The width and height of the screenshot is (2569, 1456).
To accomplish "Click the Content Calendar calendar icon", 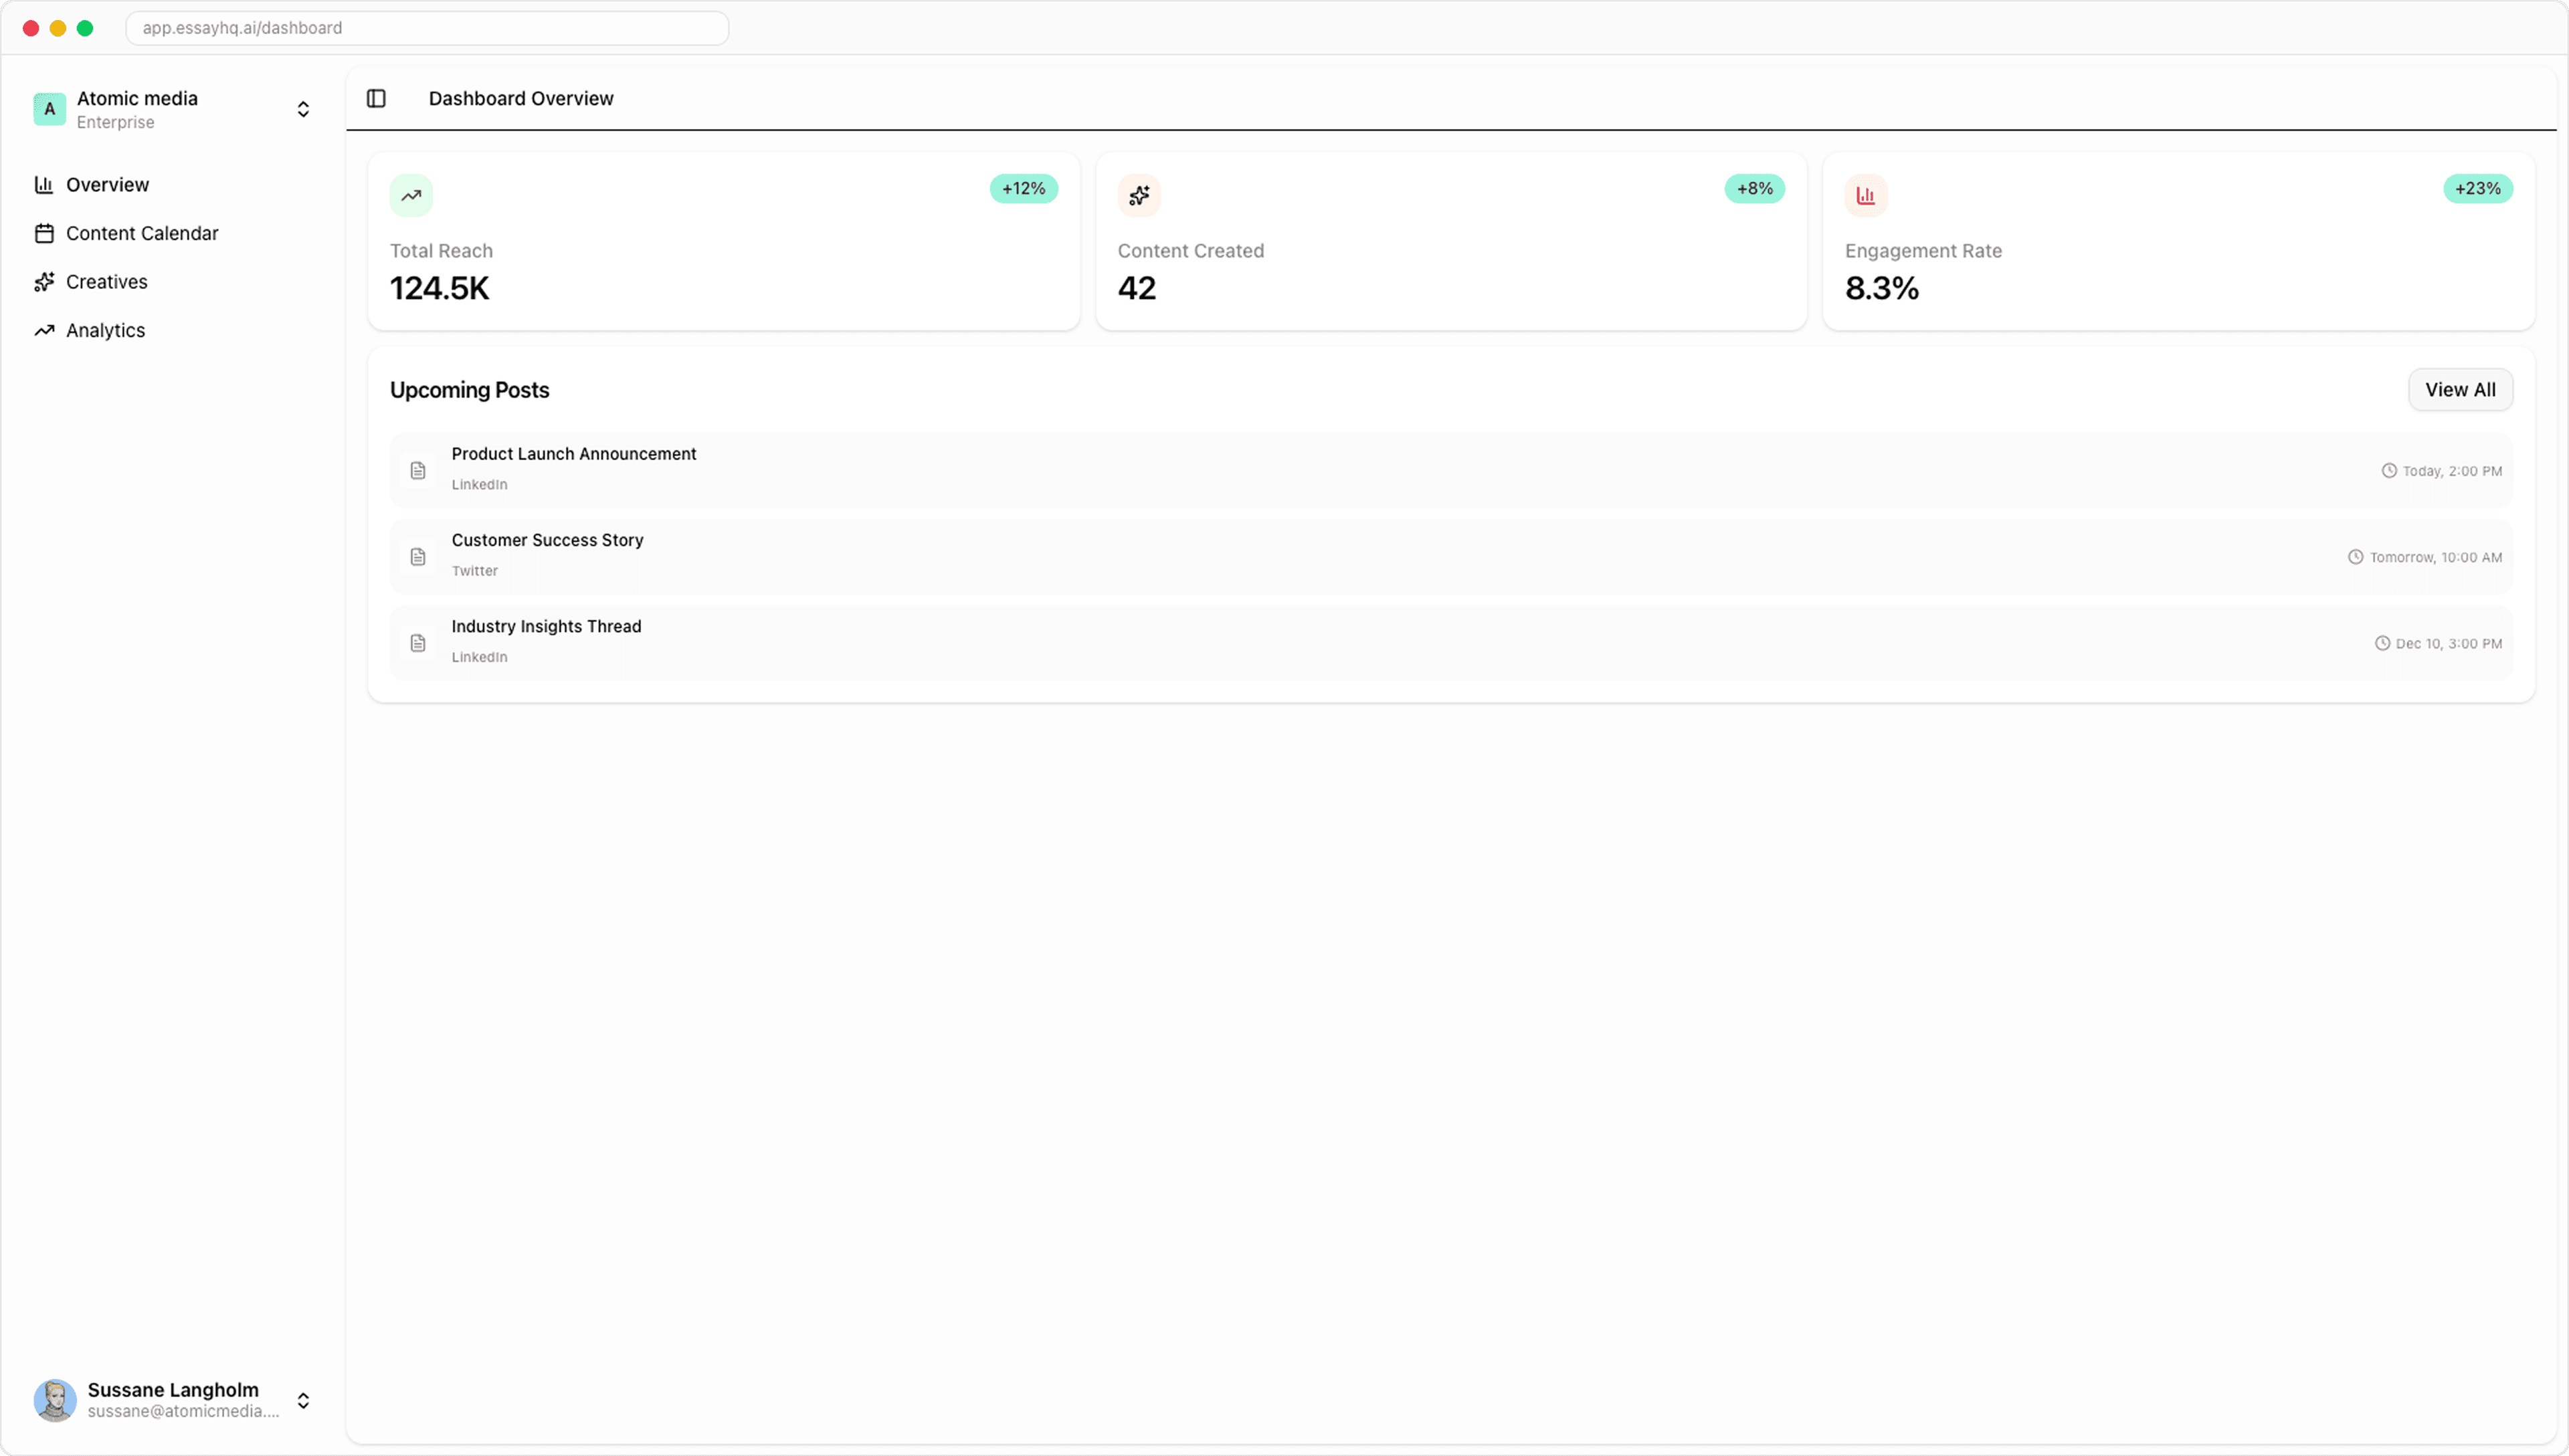I will click(44, 232).
